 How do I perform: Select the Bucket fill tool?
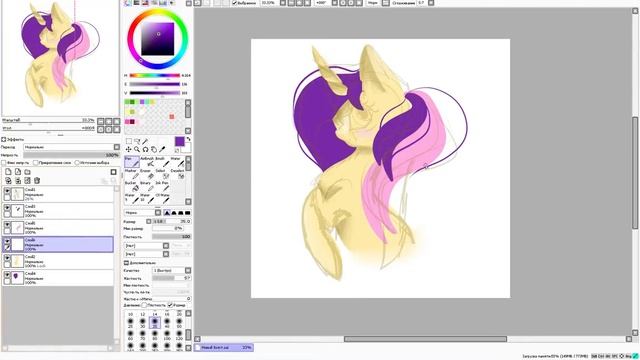pos(132,186)
